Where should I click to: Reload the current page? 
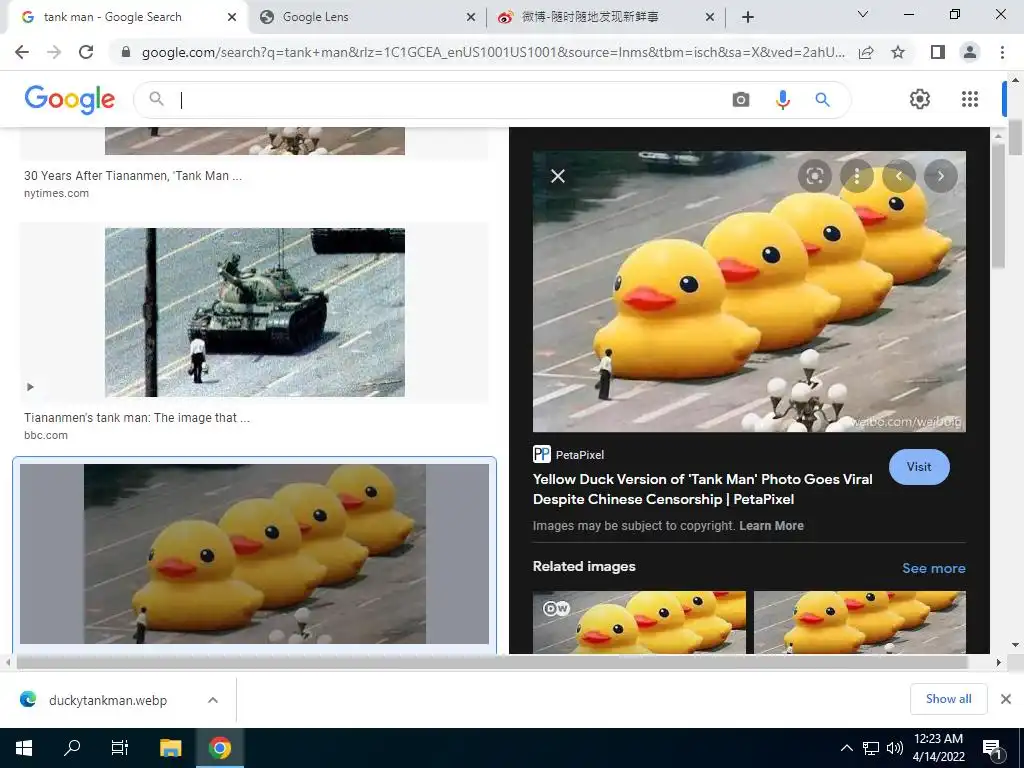pos(86,52)
